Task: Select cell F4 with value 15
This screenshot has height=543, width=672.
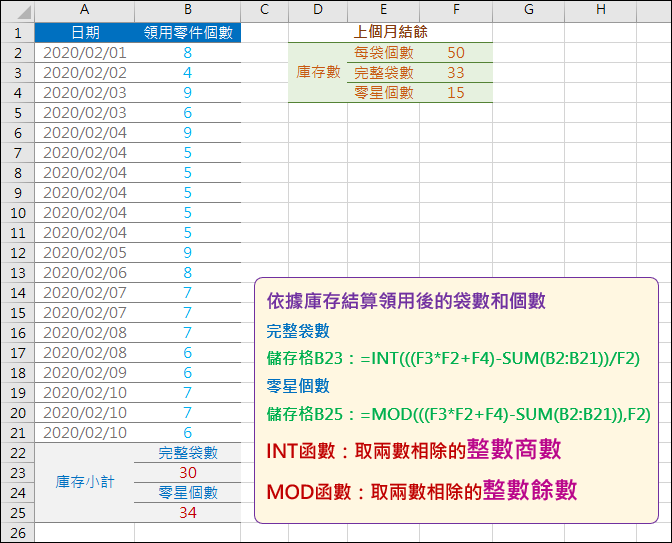Action: click(456, 93)
